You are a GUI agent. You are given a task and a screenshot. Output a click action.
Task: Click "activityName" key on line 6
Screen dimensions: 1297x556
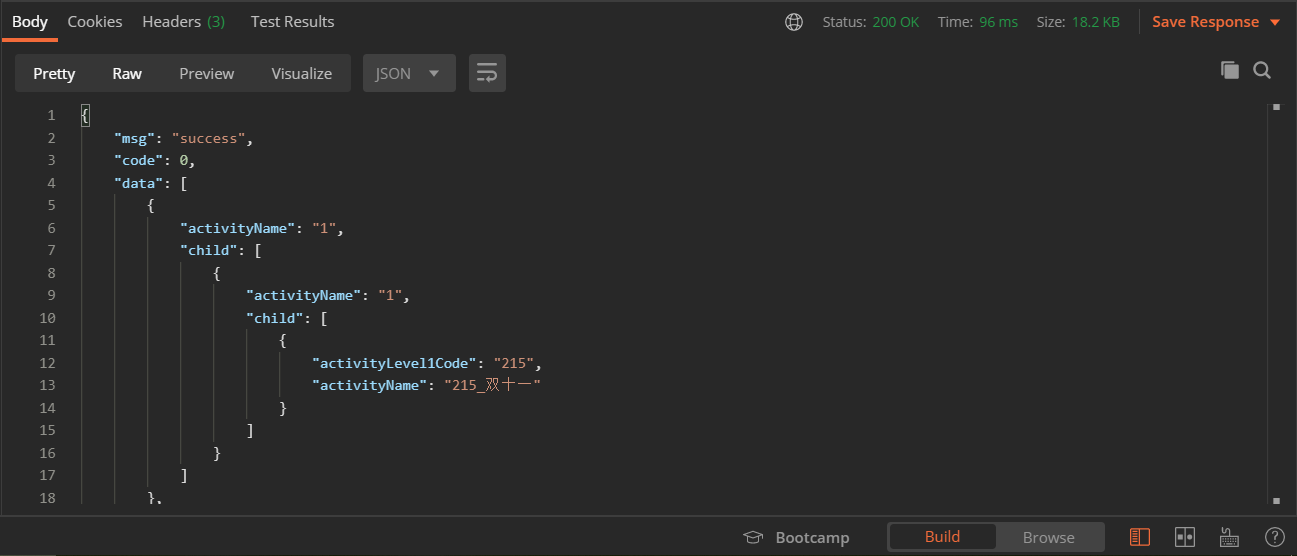[x=238, y=228]
